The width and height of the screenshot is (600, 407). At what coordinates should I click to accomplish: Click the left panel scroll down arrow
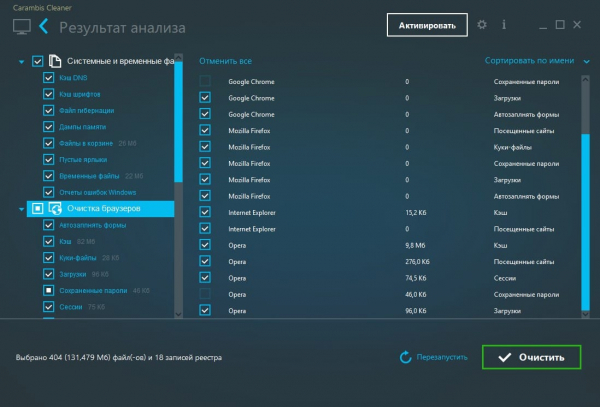coord(178,314)
